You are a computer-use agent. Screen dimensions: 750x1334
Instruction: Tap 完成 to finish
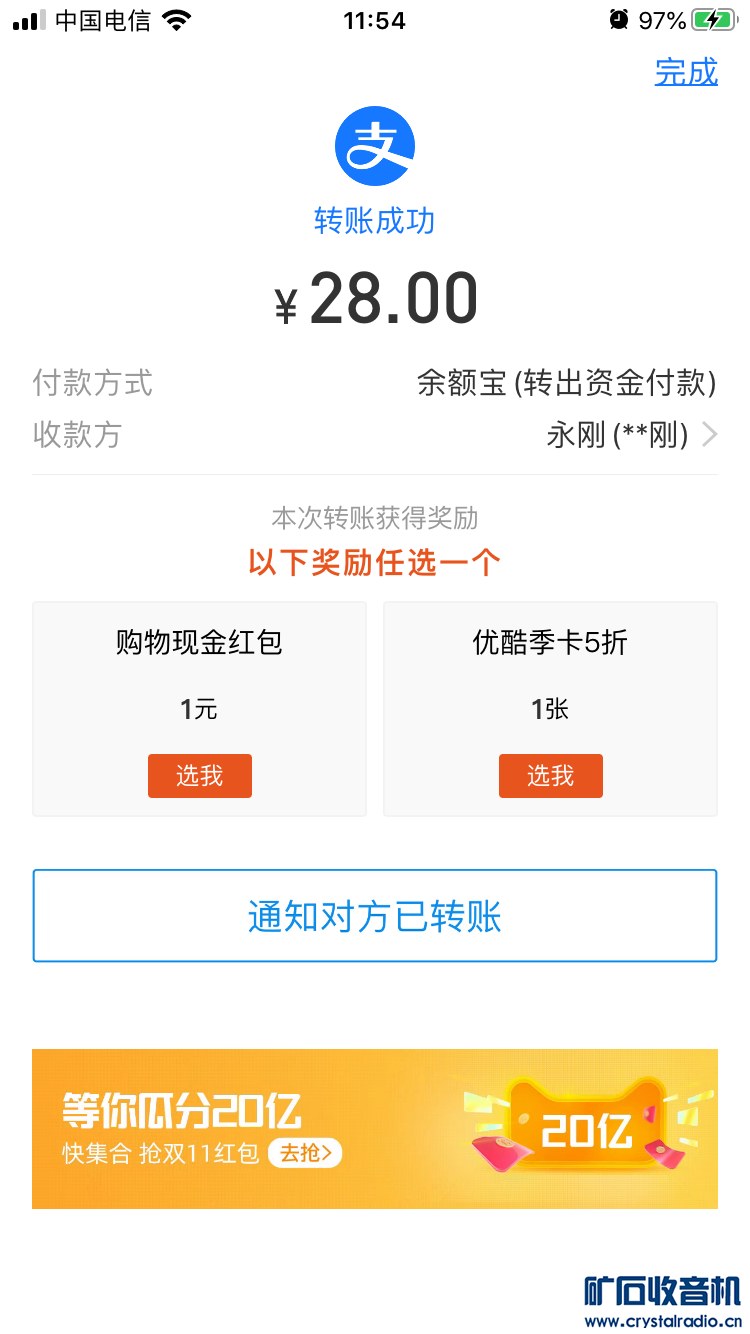pos(686,72)
